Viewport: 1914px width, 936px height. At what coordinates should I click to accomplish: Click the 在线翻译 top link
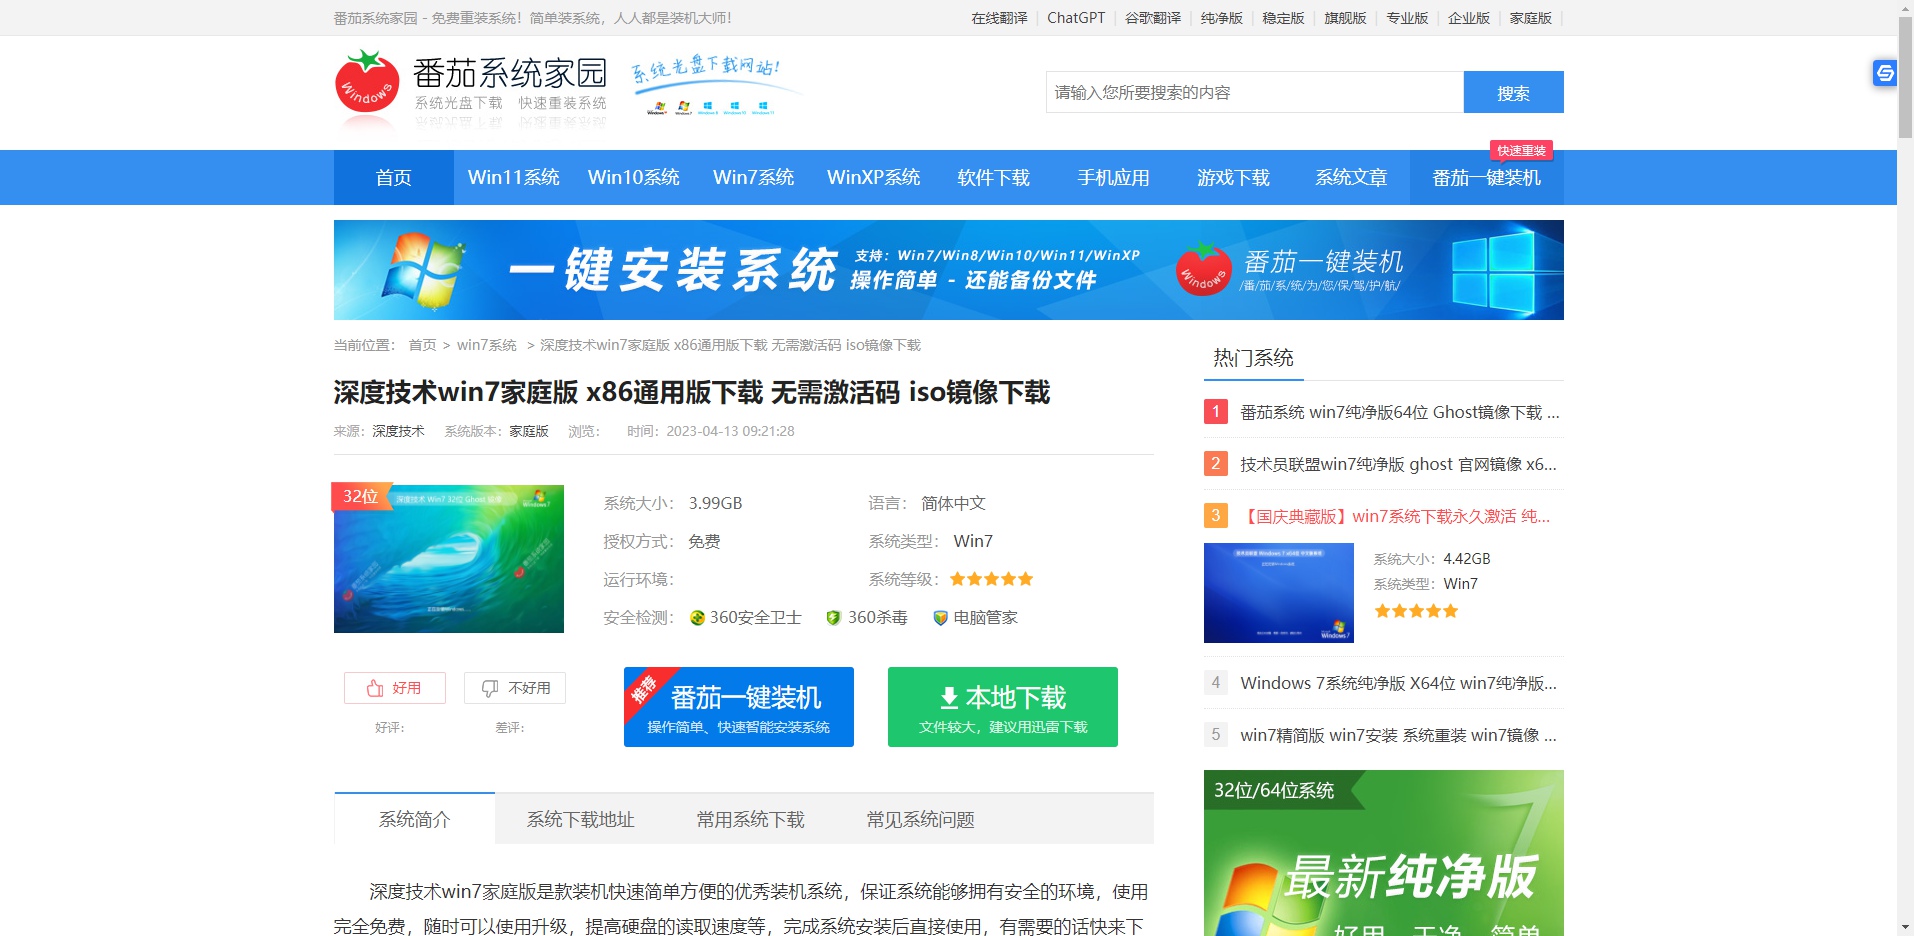point(999,18)
